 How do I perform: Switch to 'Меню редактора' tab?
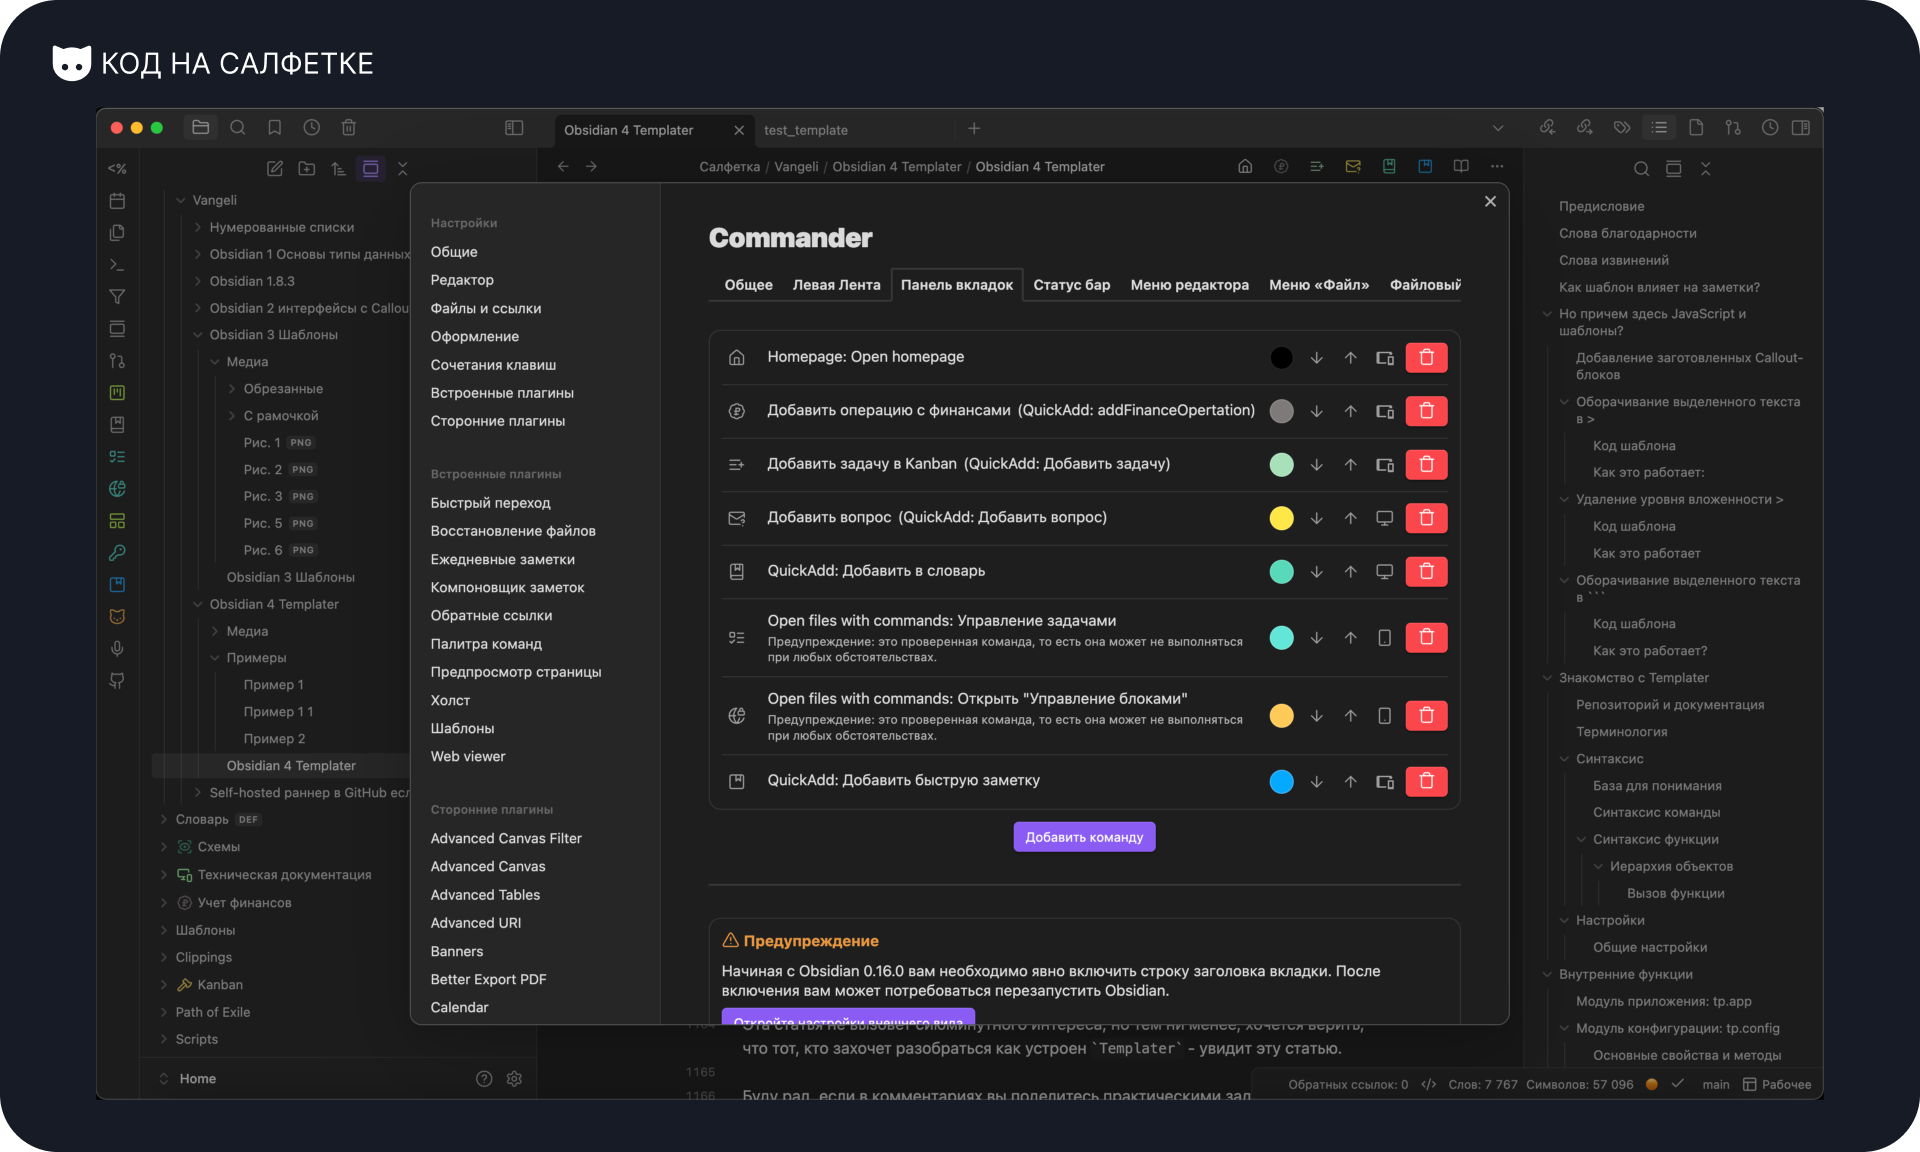coord(1189,285)
